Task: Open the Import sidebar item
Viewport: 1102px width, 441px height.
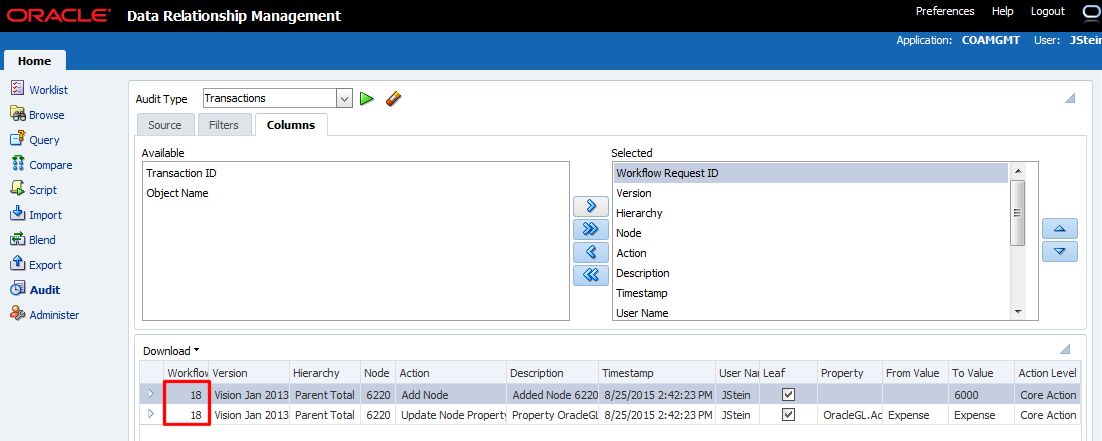Action: 37,215
